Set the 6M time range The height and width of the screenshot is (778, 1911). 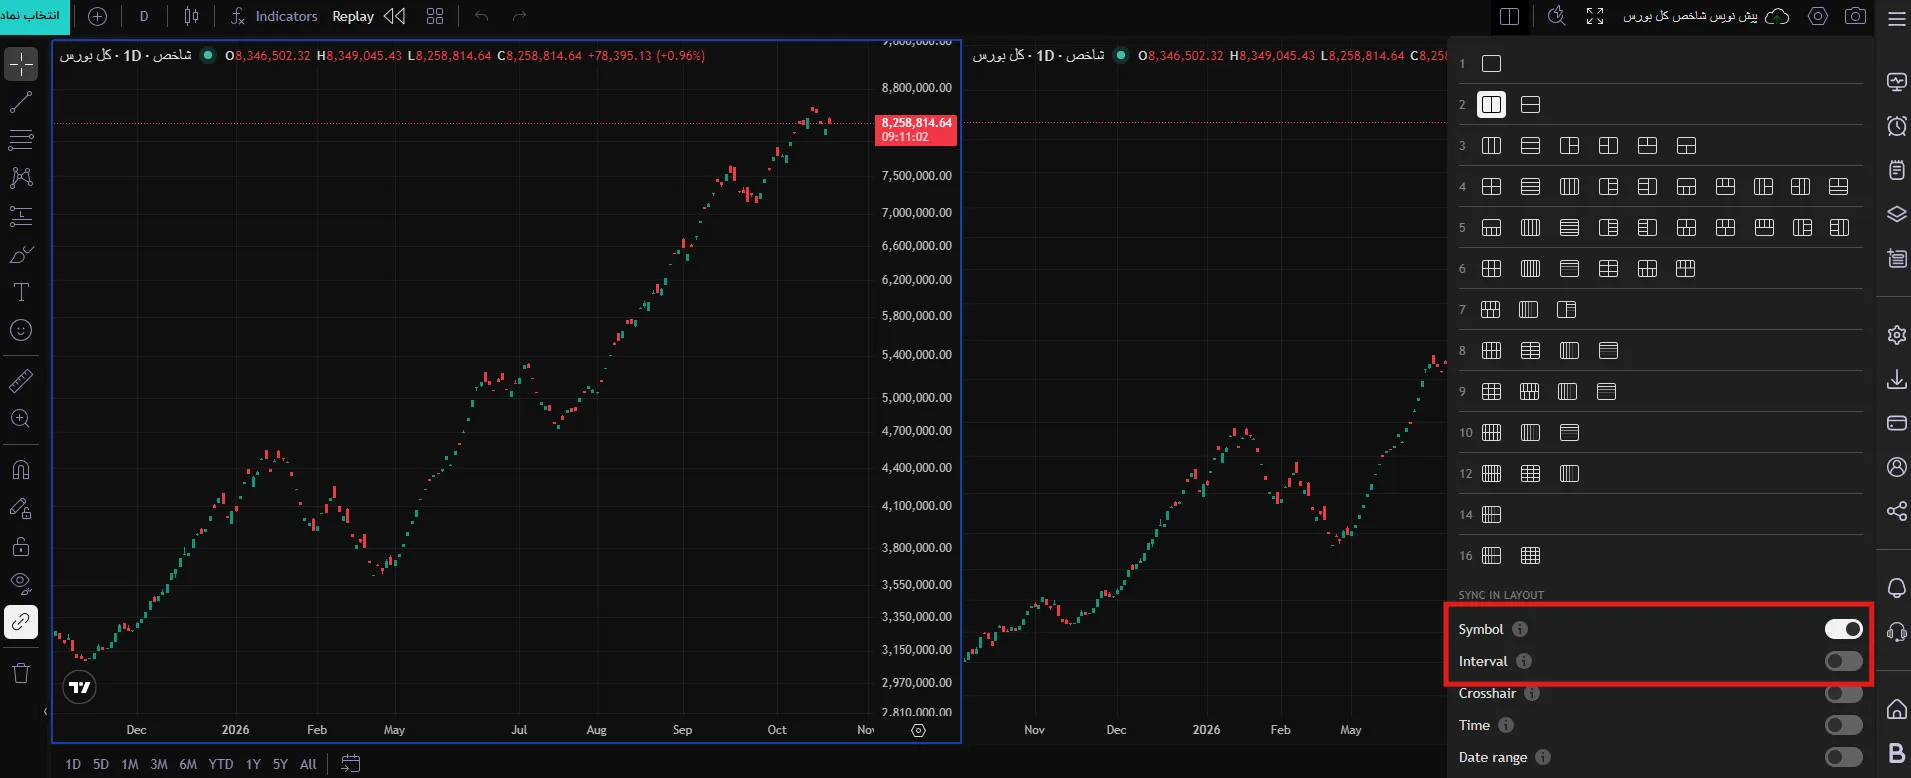188,764
